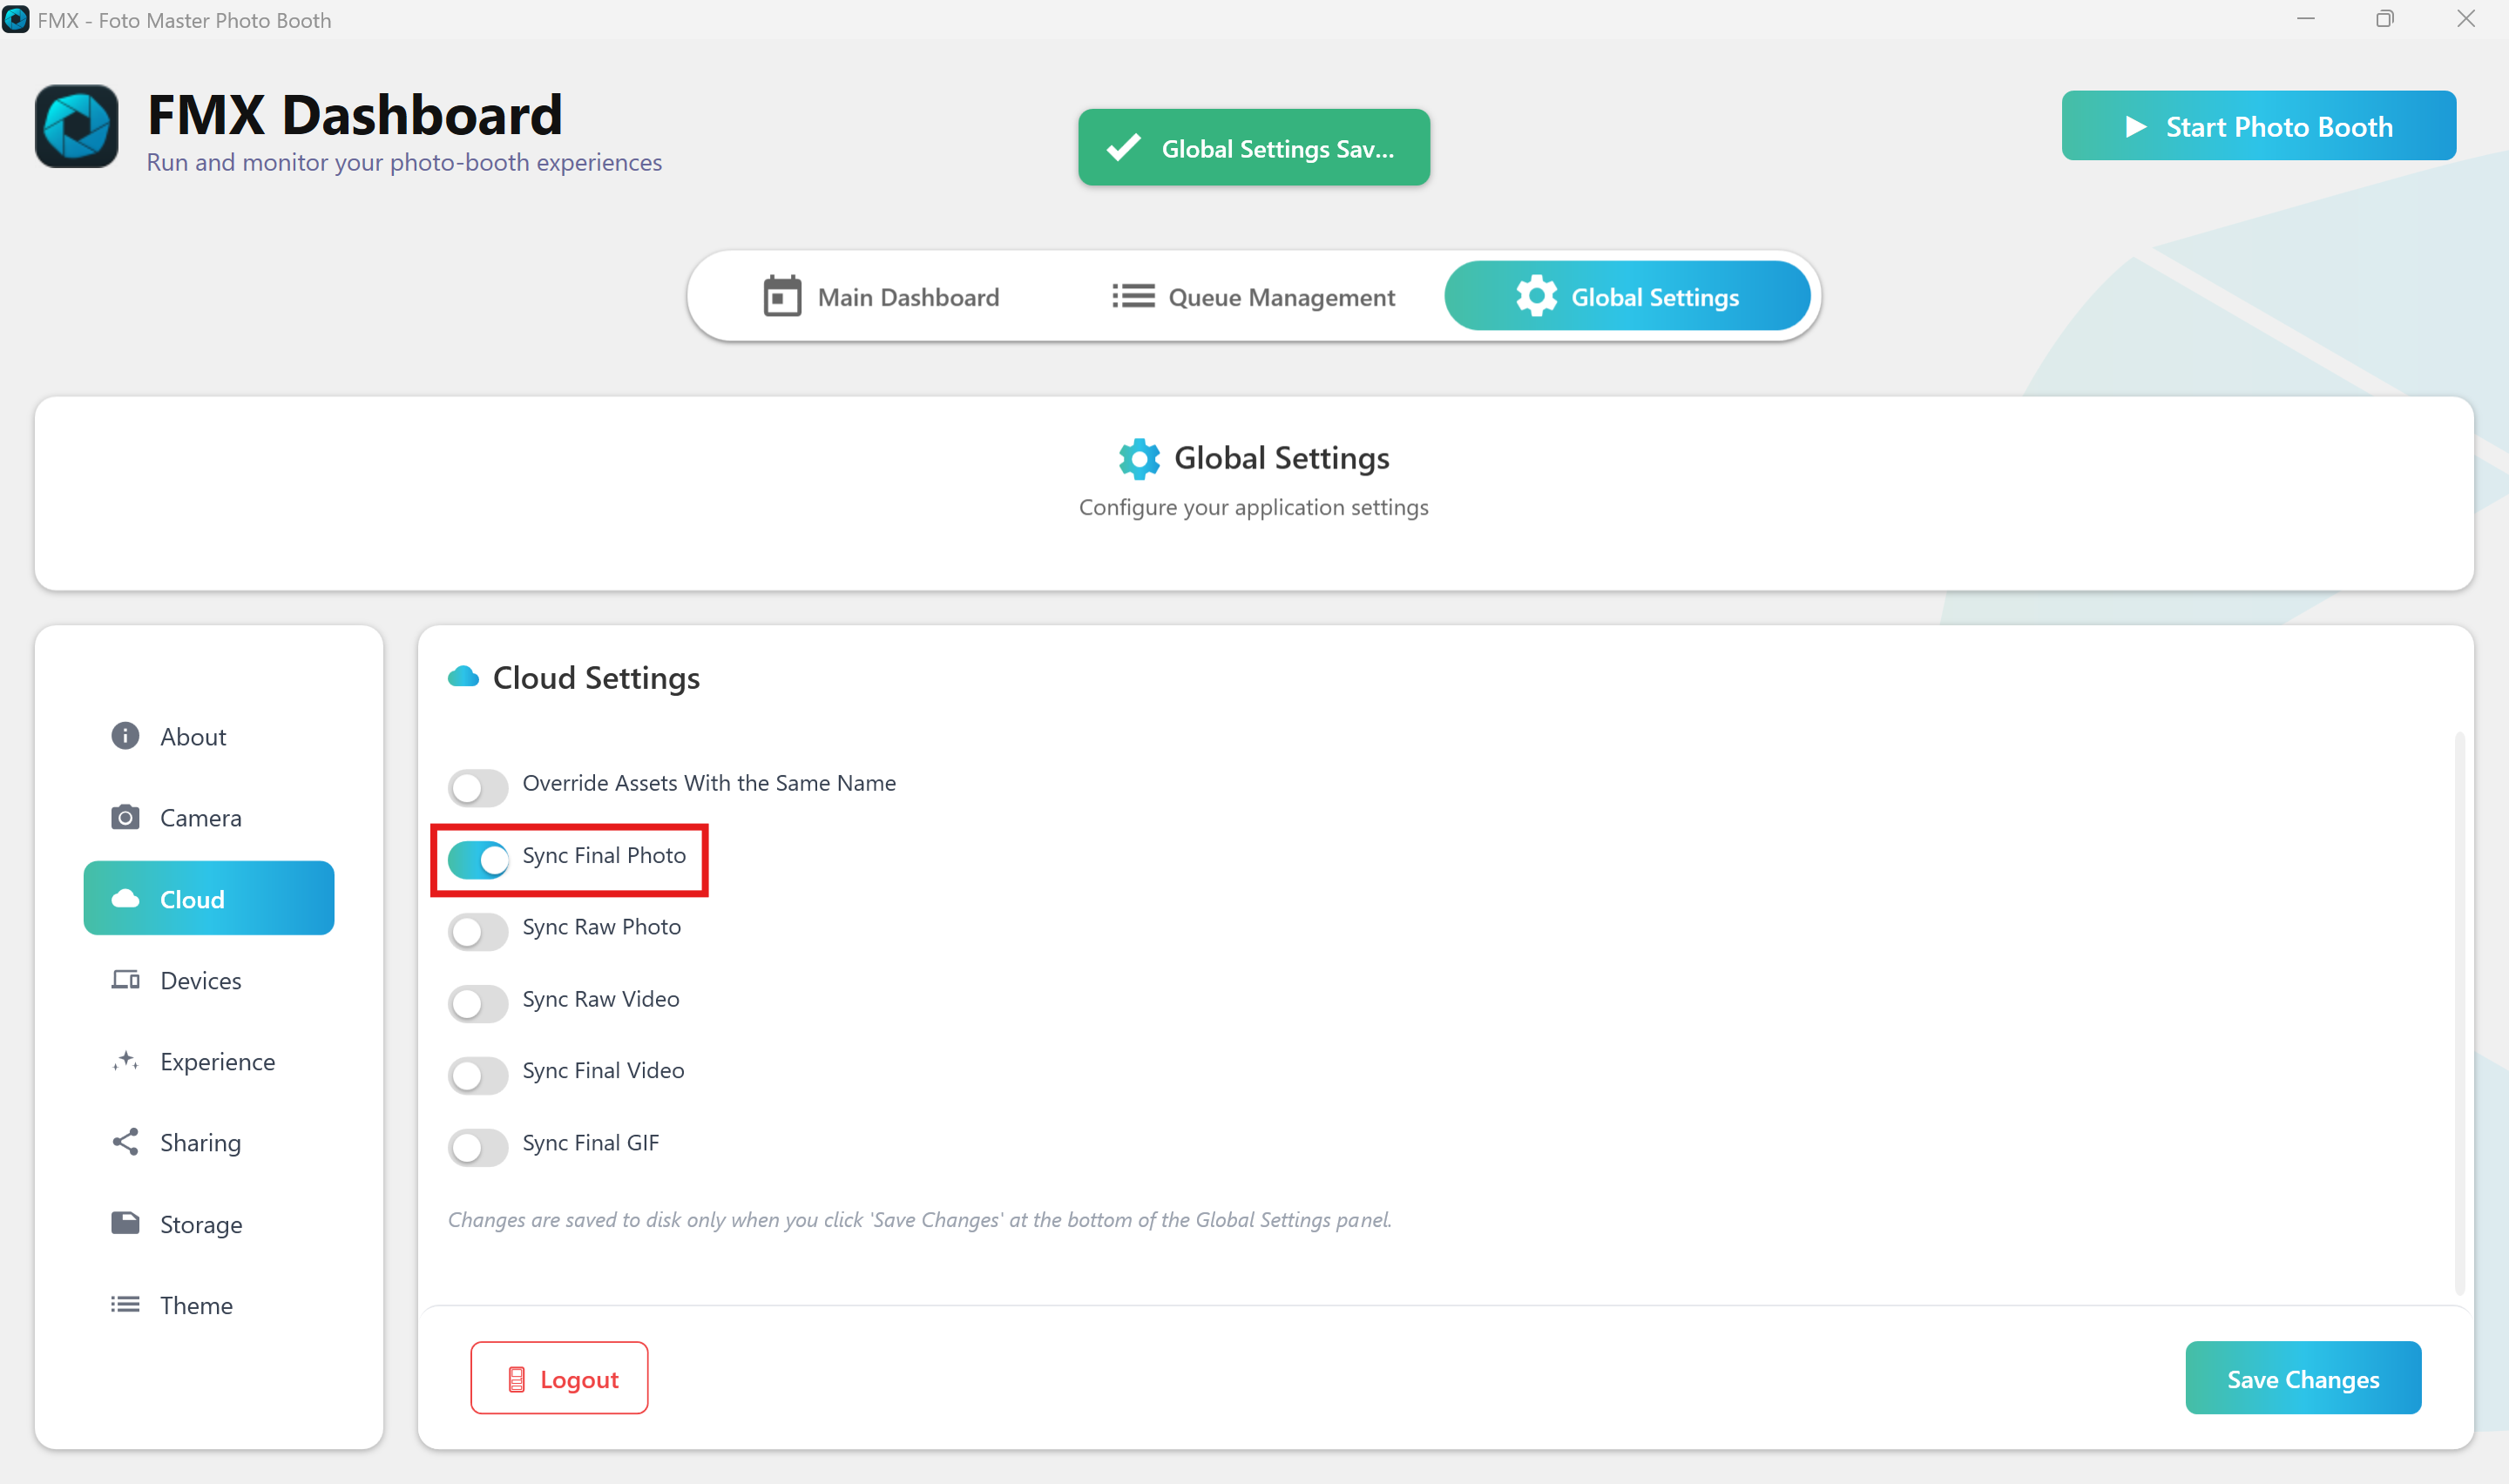
Task: Click the Sharing icon in sidebar
Action: [125, 1142]
